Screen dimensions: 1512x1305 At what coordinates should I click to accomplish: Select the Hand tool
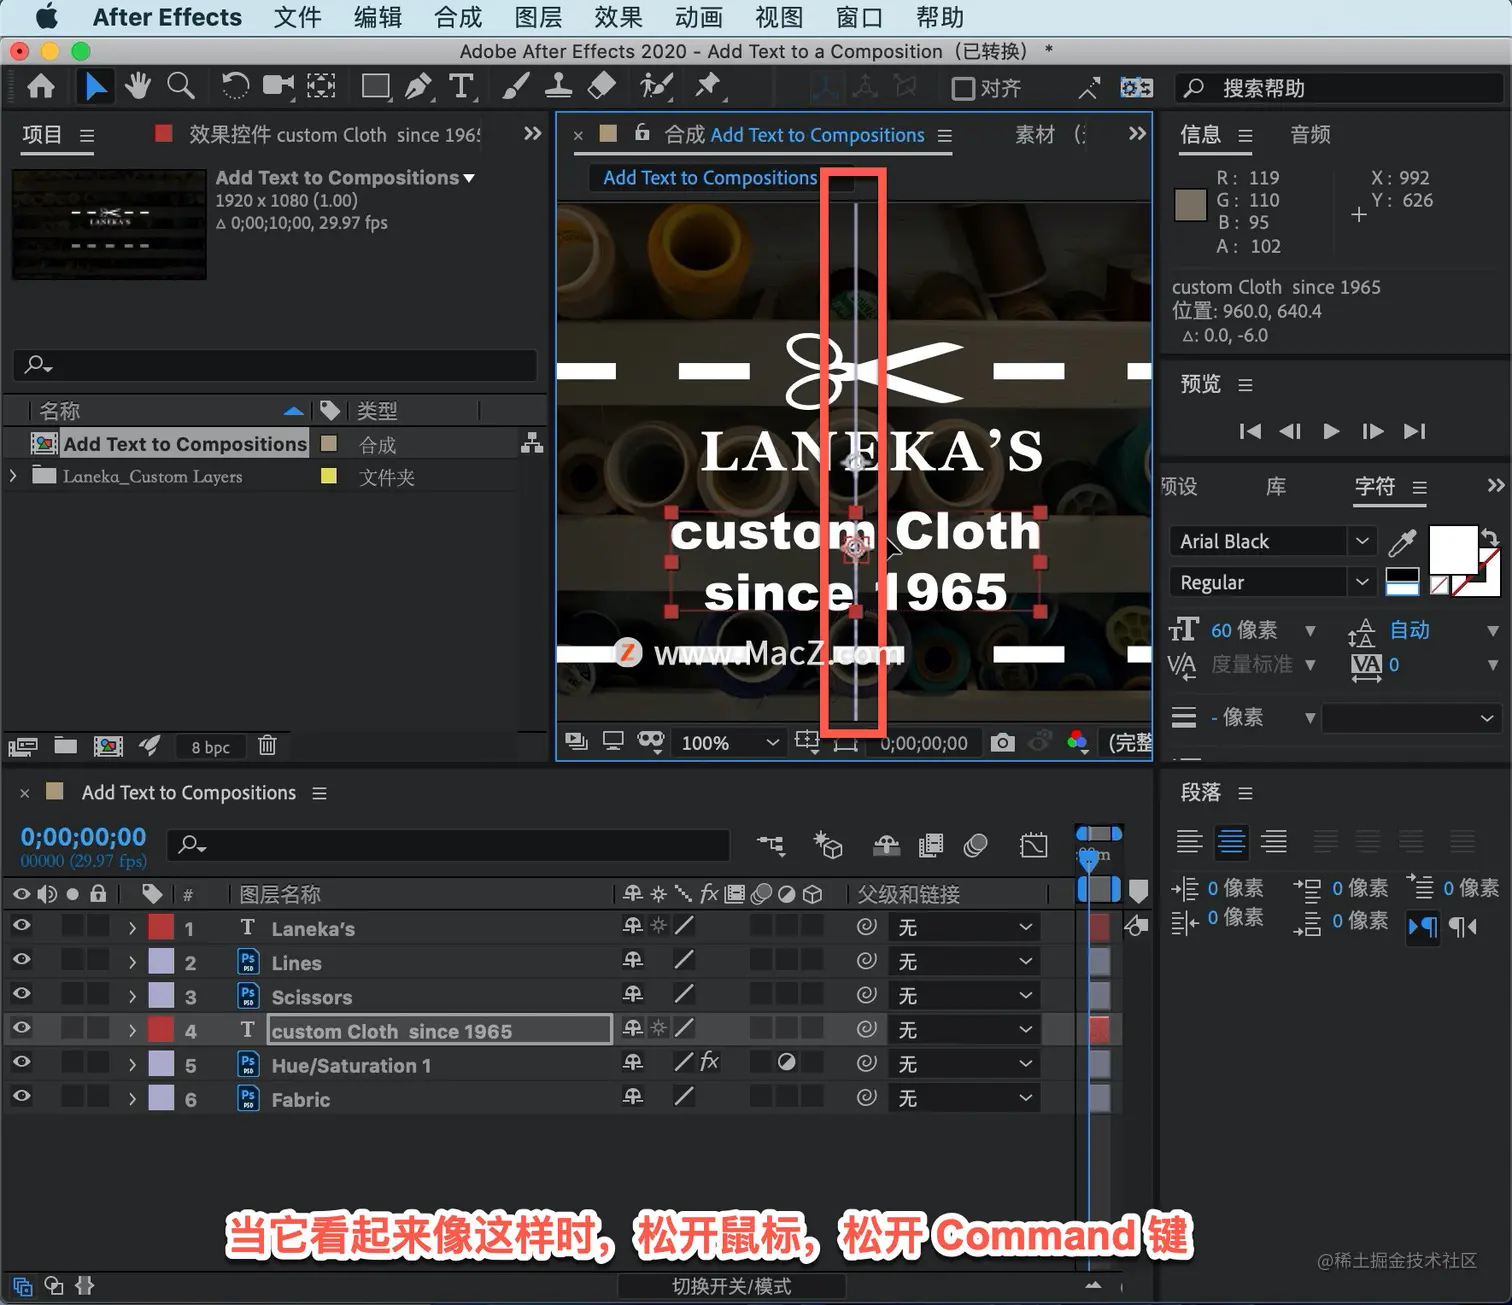pos(138,87)
